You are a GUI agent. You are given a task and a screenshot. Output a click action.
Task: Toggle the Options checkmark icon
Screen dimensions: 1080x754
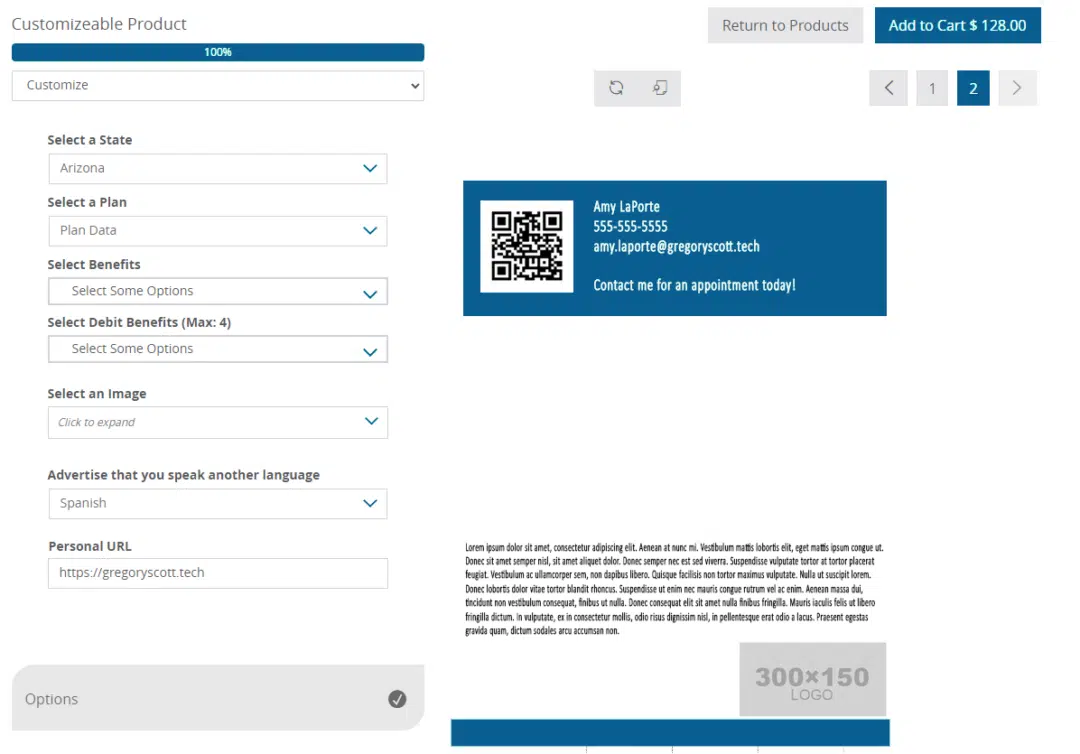point(397,699)
